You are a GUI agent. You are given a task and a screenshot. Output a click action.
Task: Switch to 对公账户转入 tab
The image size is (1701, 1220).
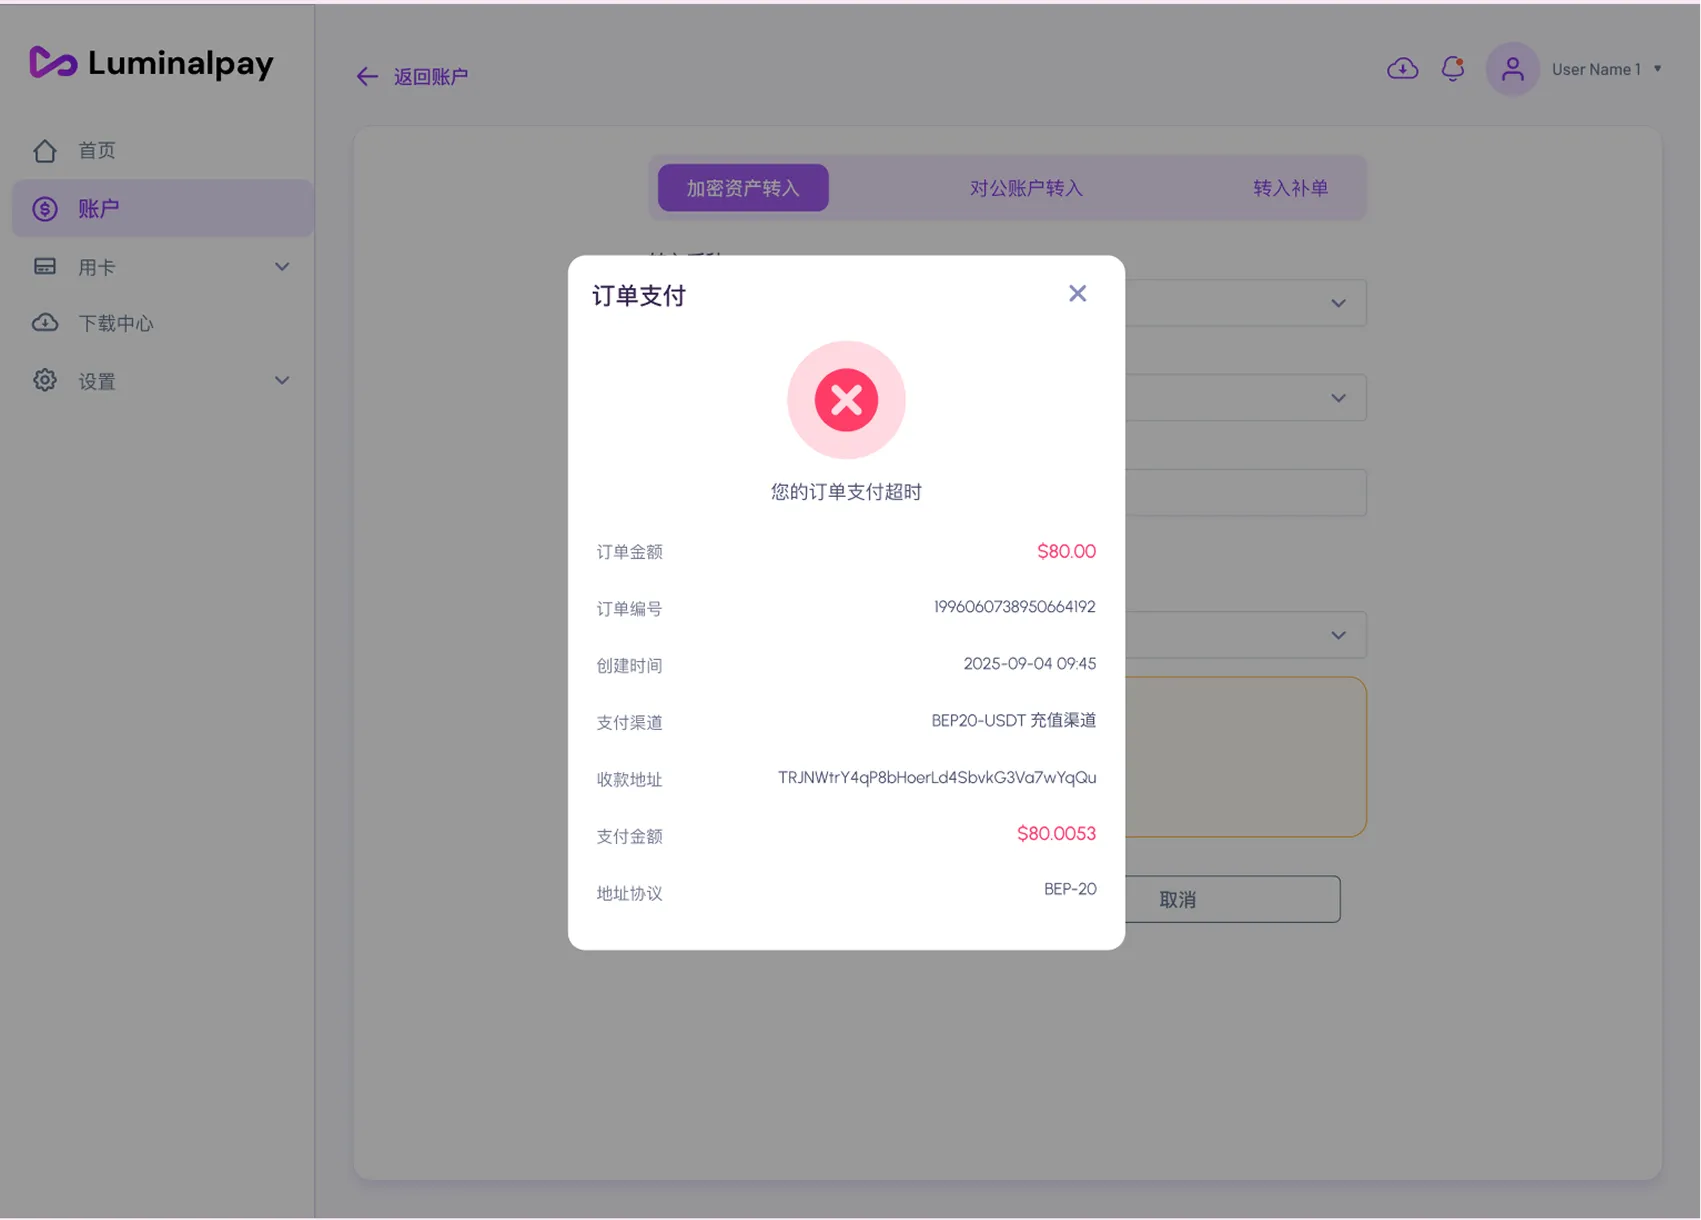[1026, 188]
